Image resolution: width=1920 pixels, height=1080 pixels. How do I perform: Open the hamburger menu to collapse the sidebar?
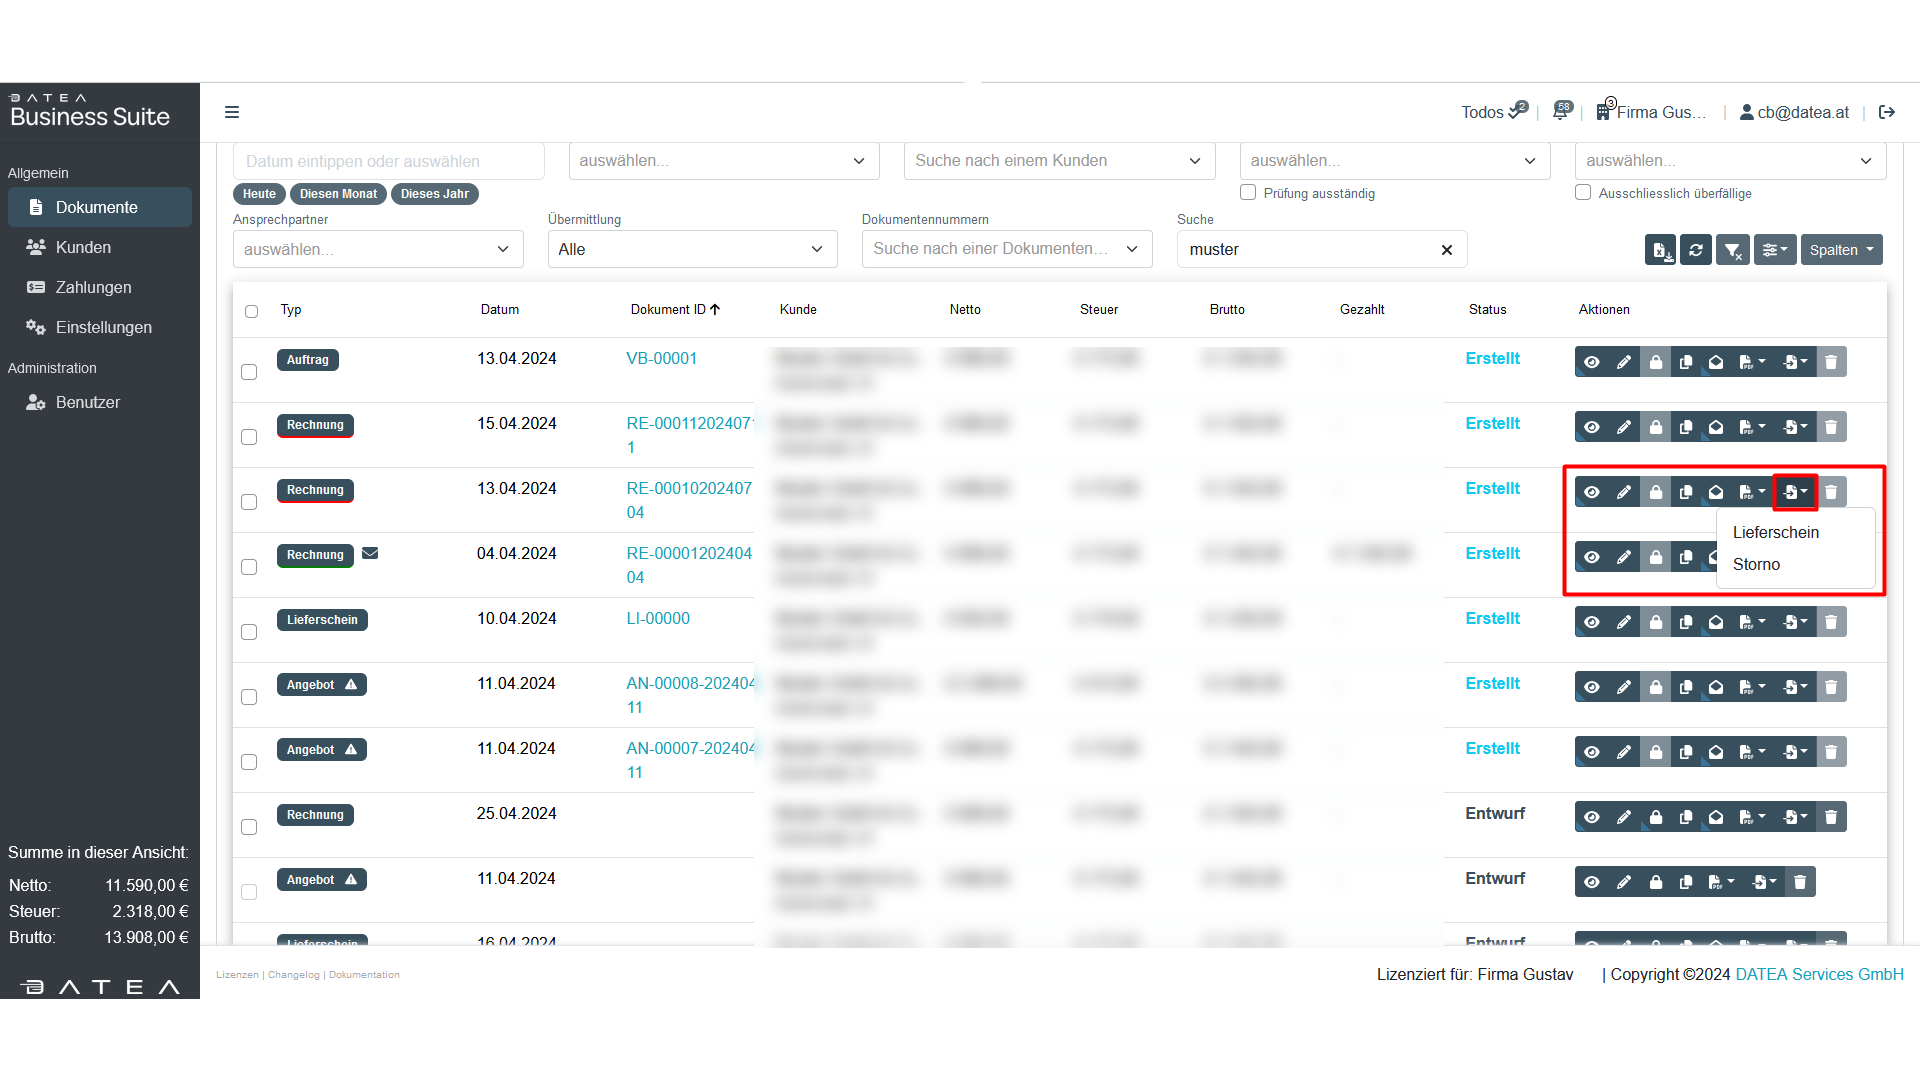click(x=232, y=112)
